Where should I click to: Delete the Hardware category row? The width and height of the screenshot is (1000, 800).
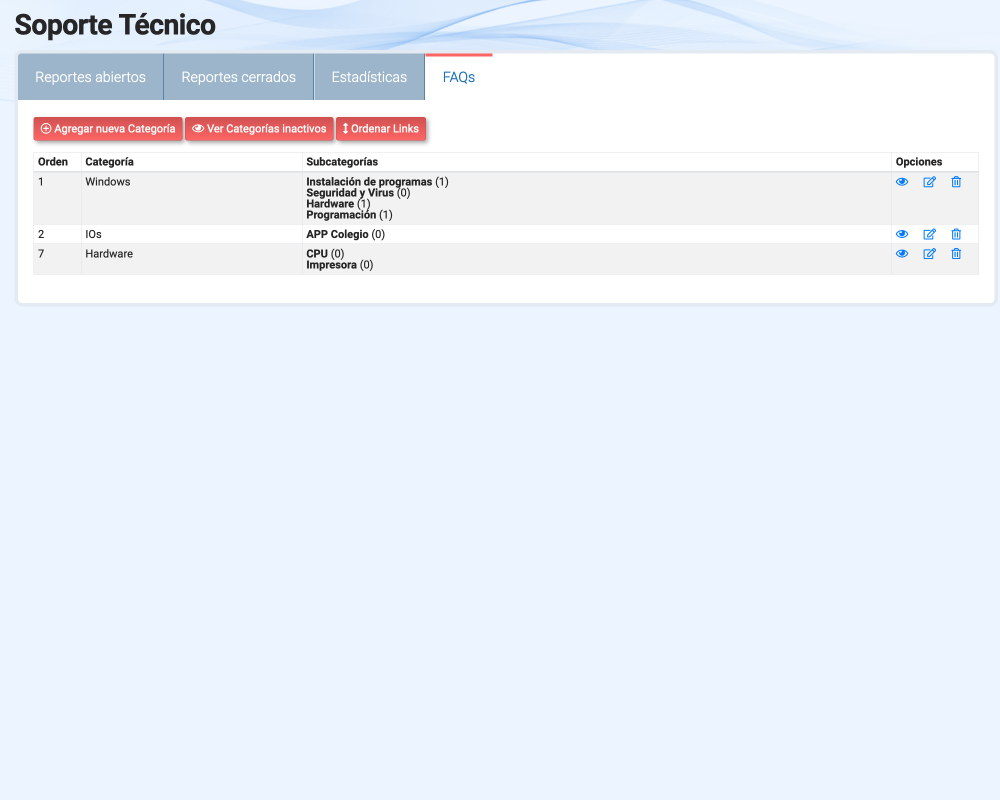[956, 254]
